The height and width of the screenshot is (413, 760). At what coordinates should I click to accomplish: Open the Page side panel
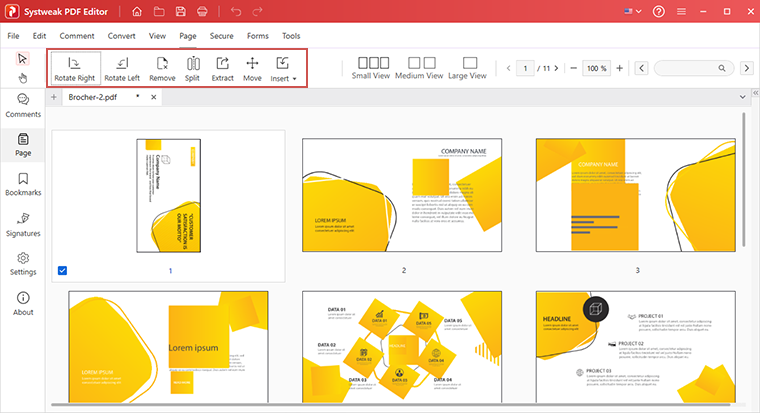23,145
